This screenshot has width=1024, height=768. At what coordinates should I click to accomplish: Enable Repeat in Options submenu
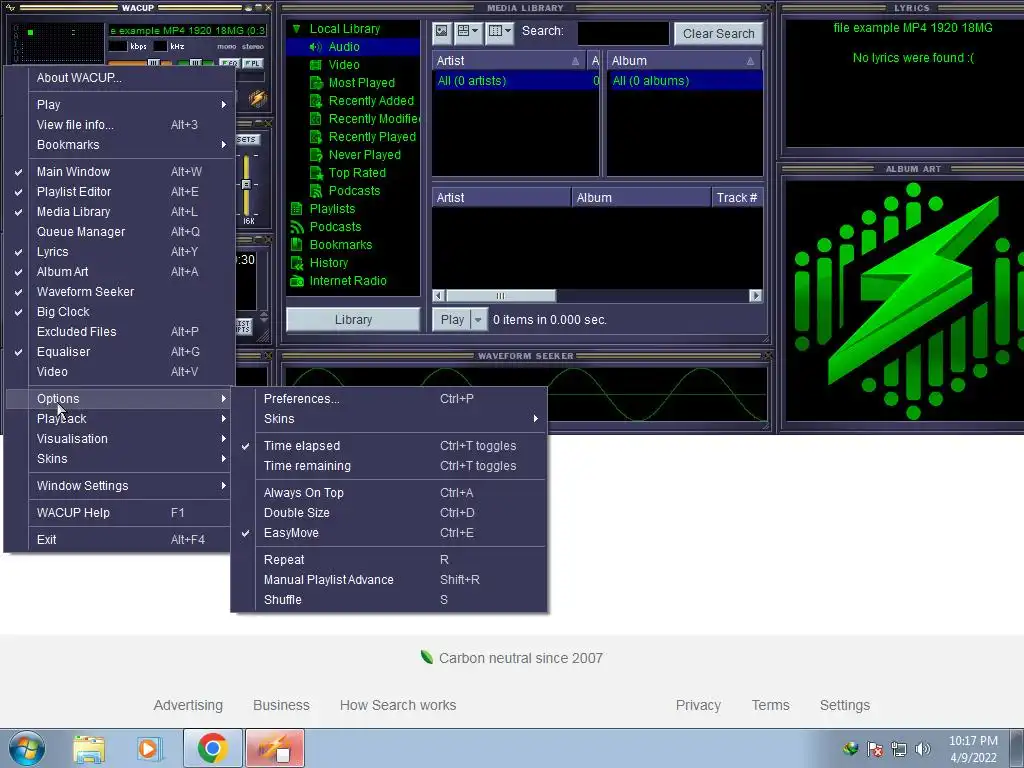click(389, 560)
